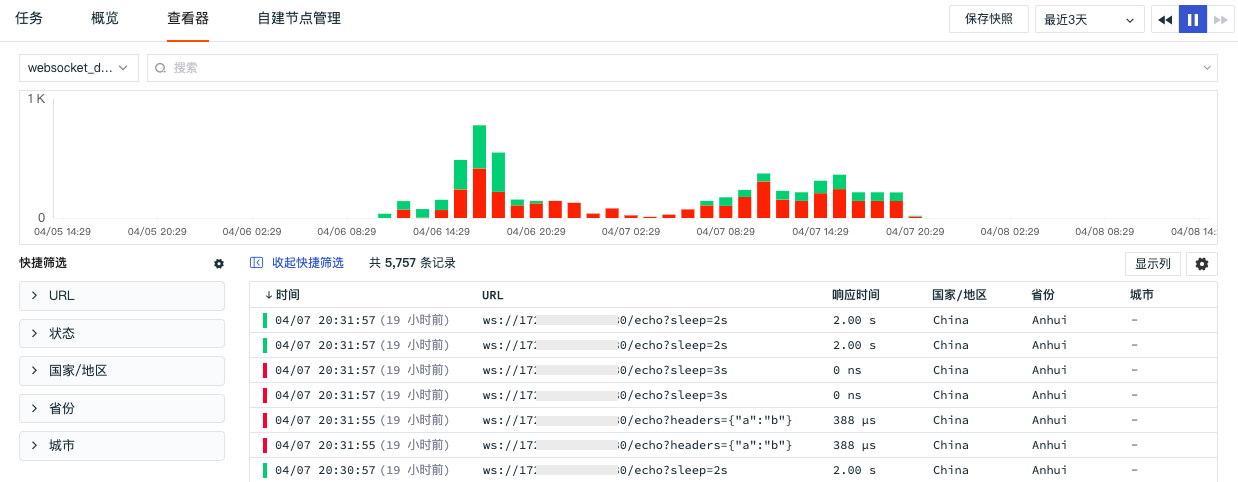
Task: Open quick filter settings gear
Action: click(219, 263)
